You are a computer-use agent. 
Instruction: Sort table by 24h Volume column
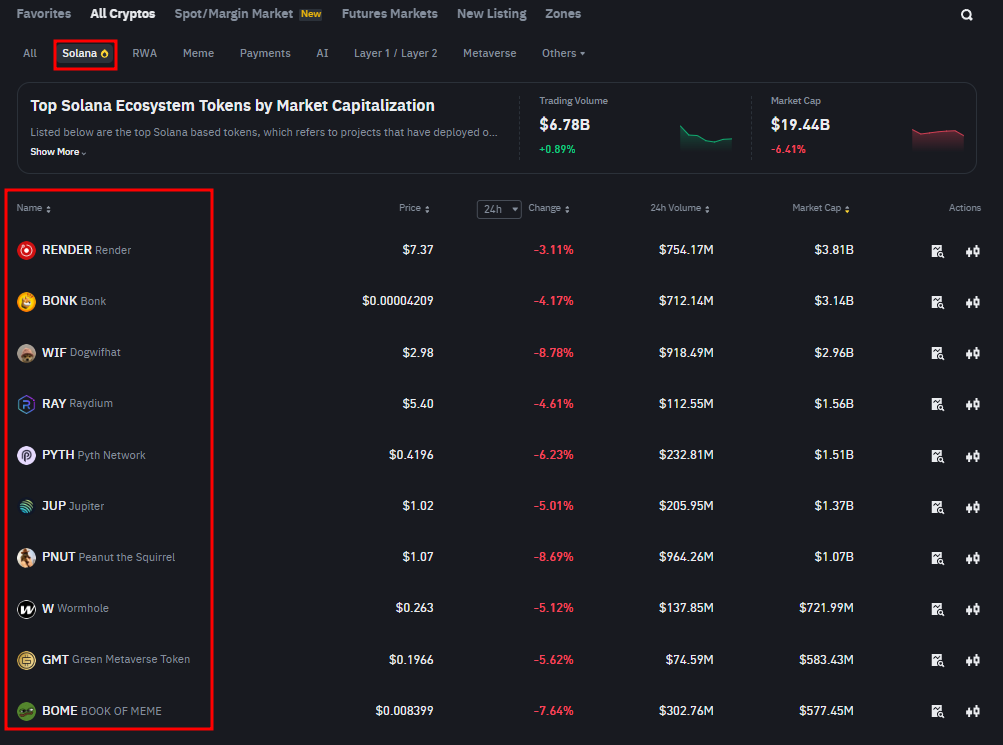(x=680, y=208)
